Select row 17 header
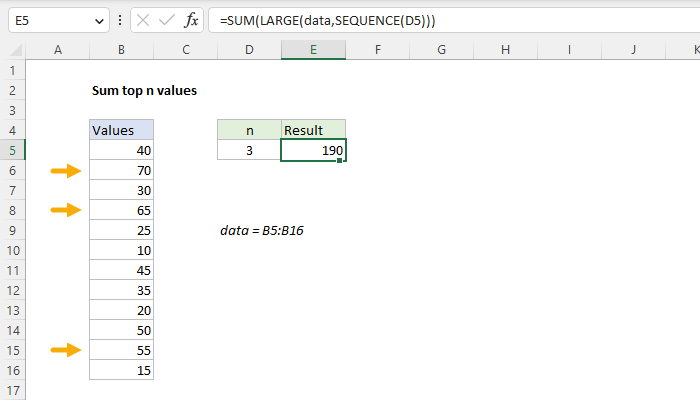This screenshot has height=400, width=700. tap(12, 391)
